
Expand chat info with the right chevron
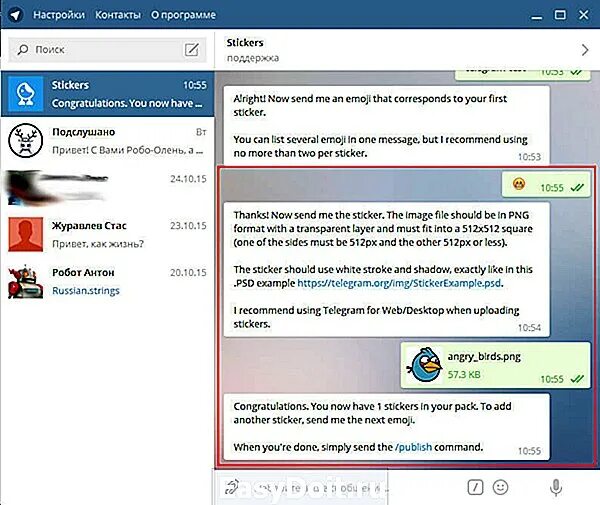tap(585, 50)
